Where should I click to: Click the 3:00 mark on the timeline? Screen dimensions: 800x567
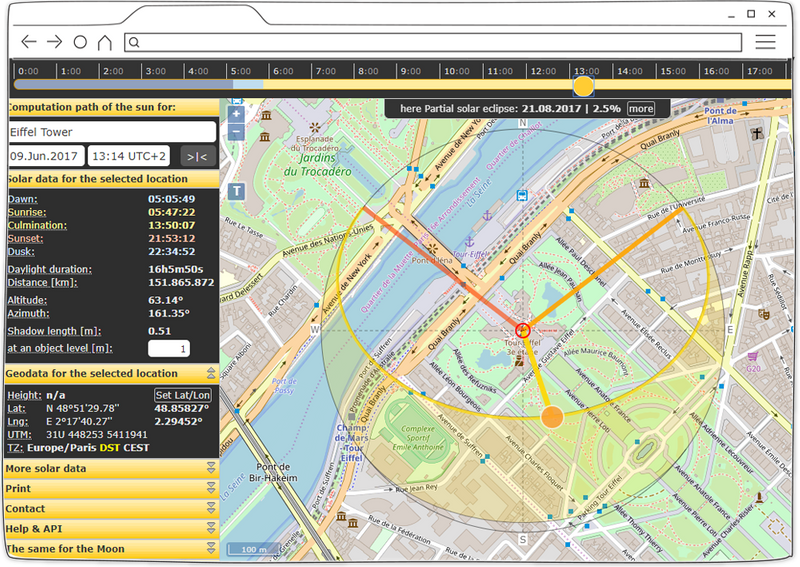point(156,71)
